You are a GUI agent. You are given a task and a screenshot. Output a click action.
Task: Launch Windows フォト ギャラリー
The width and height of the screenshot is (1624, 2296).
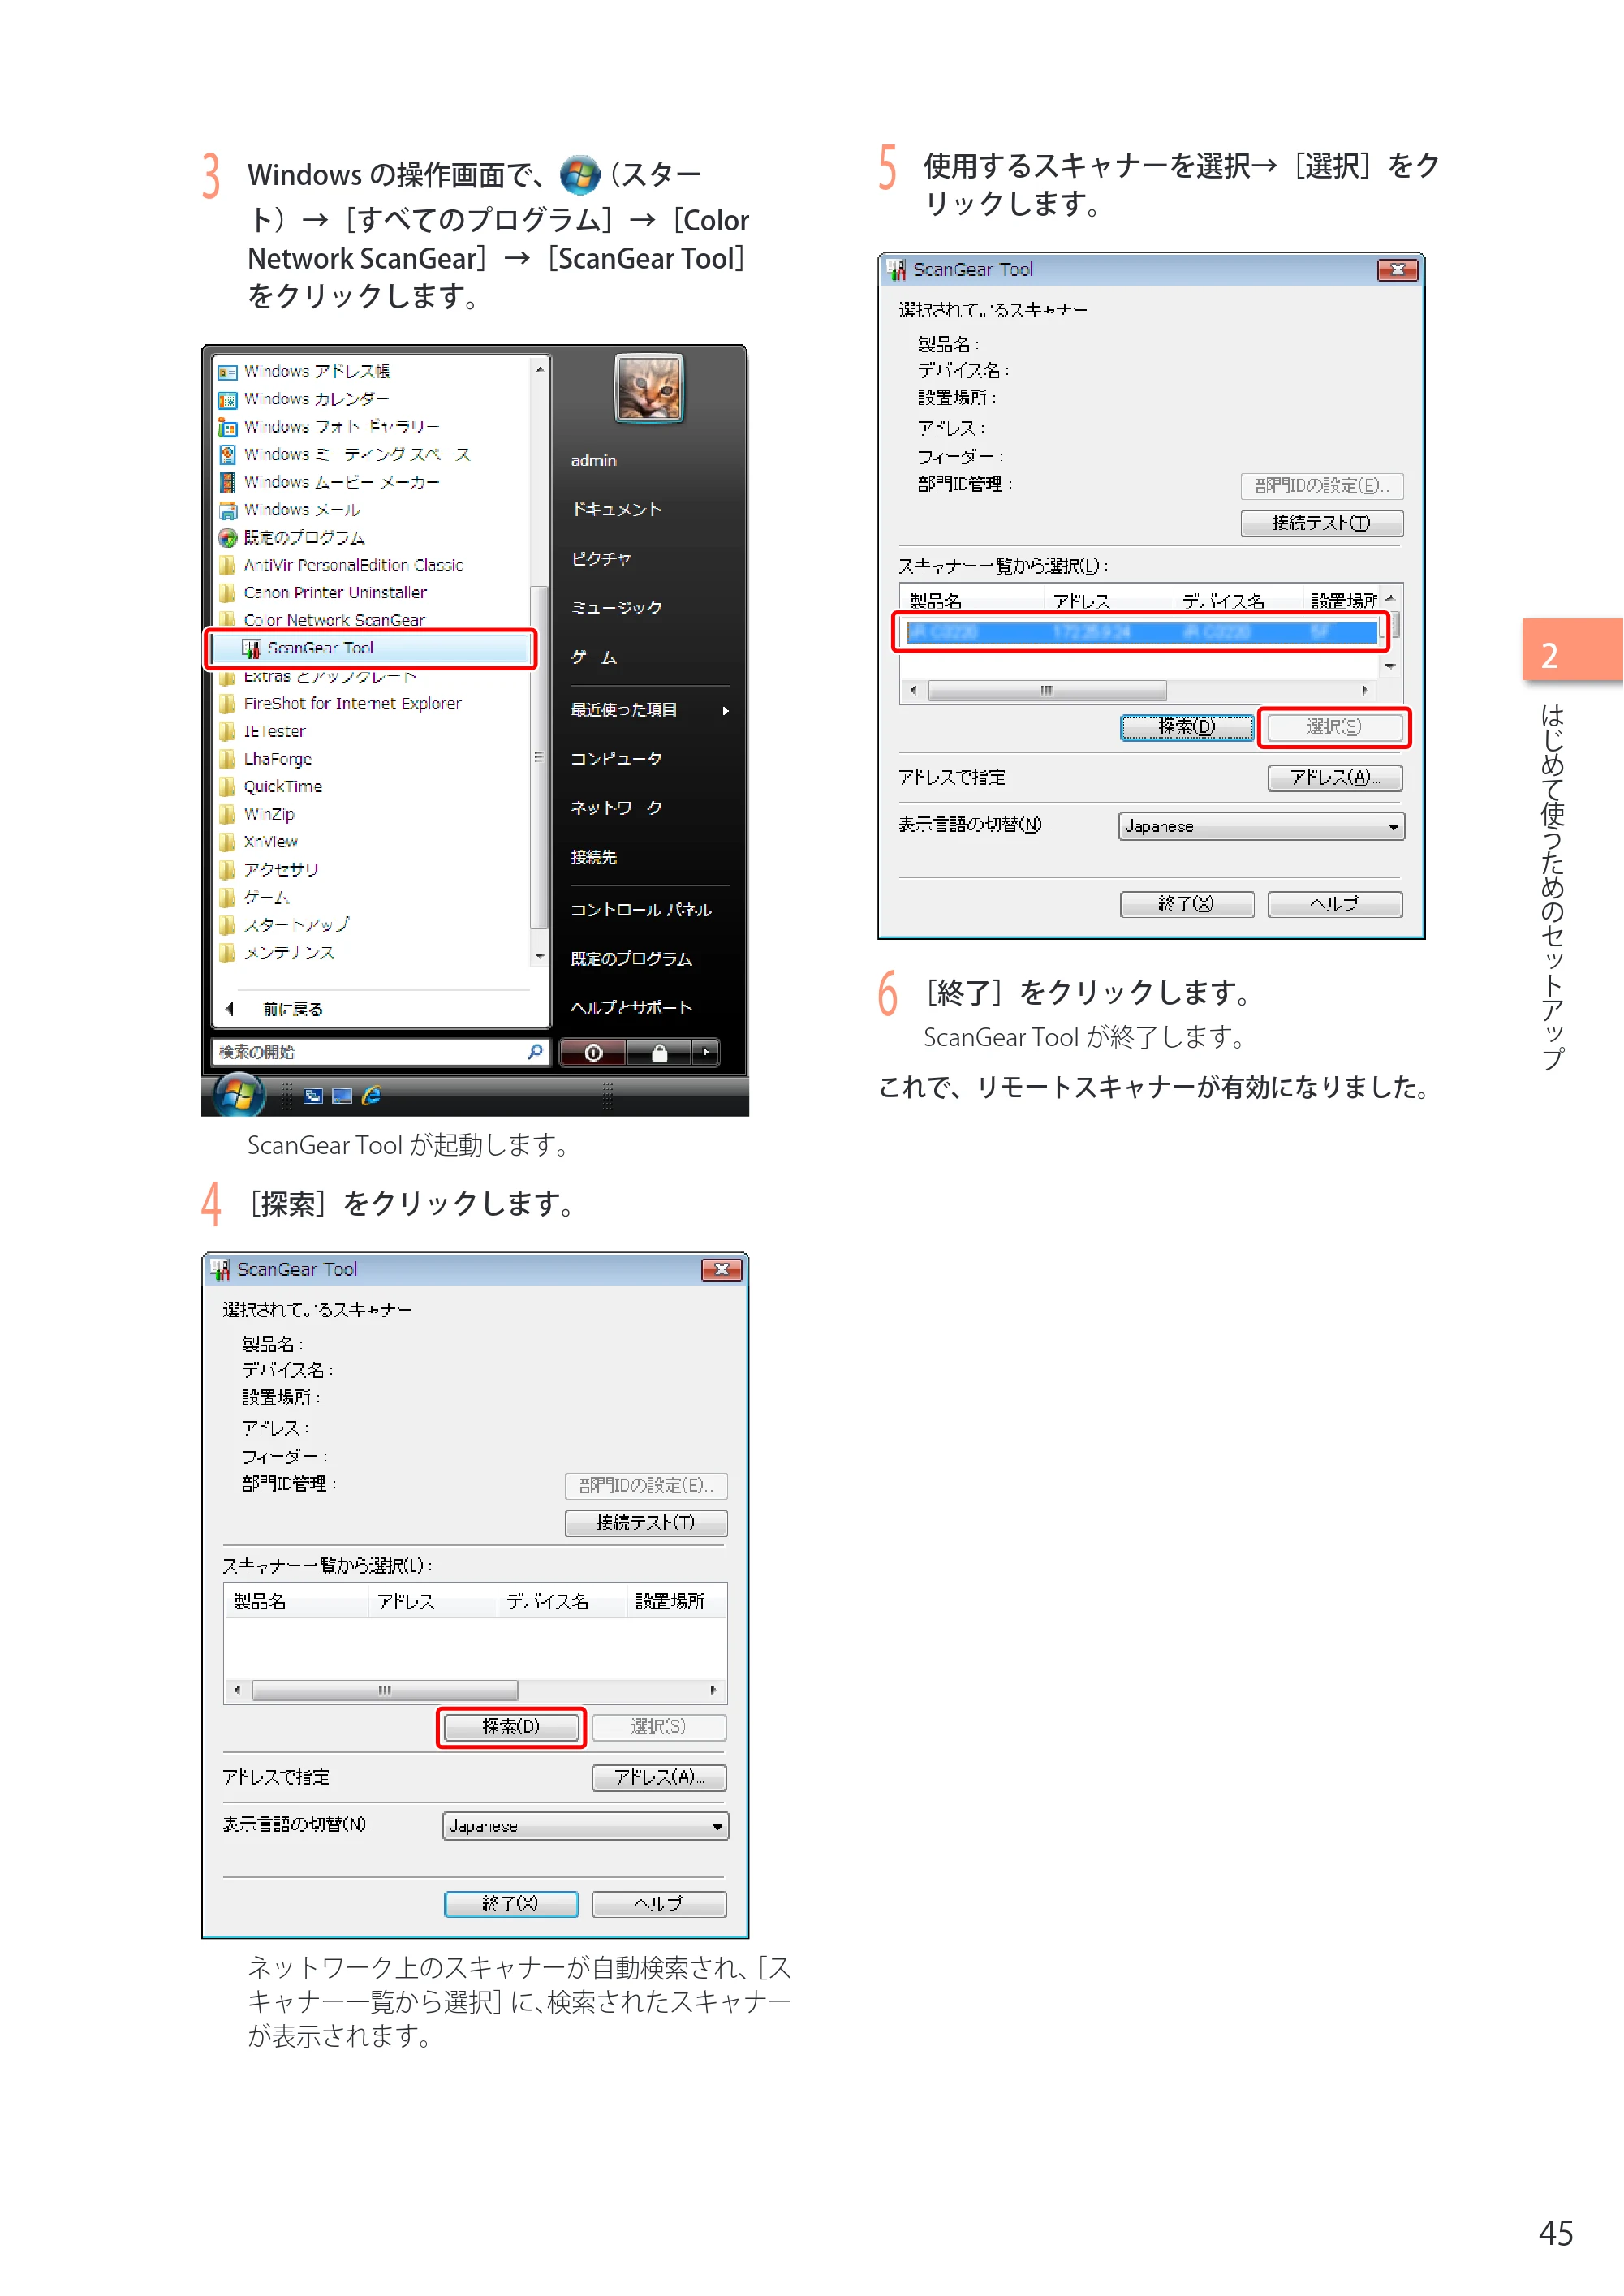point(329,427)
